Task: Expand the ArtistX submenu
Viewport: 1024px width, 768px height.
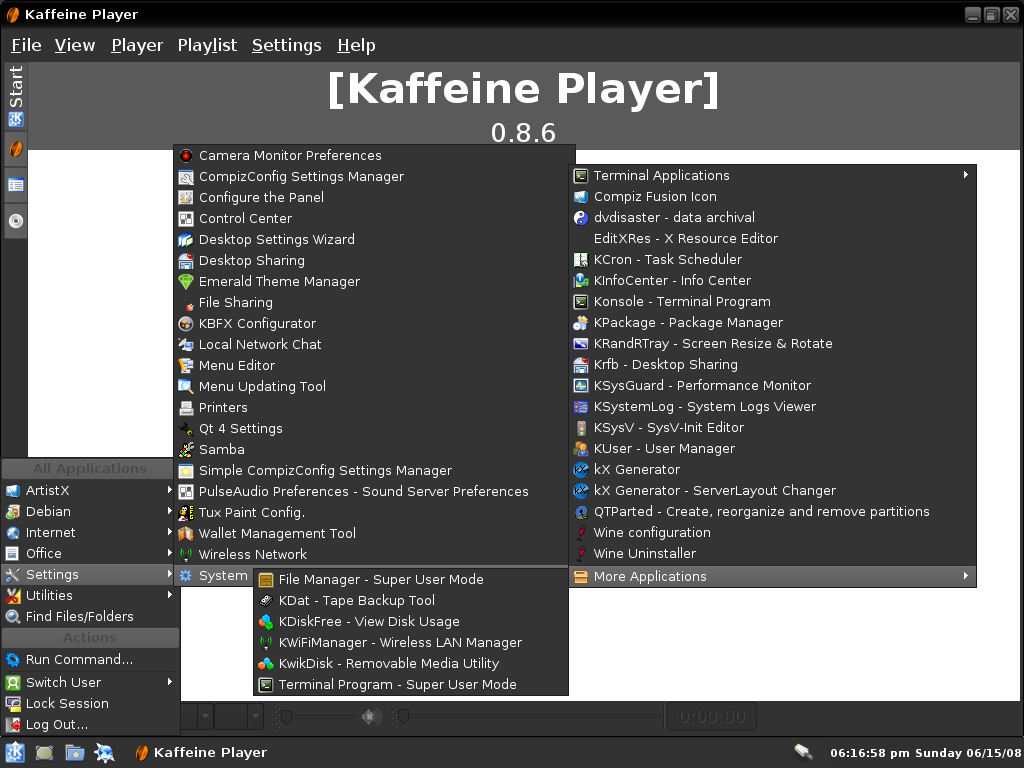Action: point(90,490)
